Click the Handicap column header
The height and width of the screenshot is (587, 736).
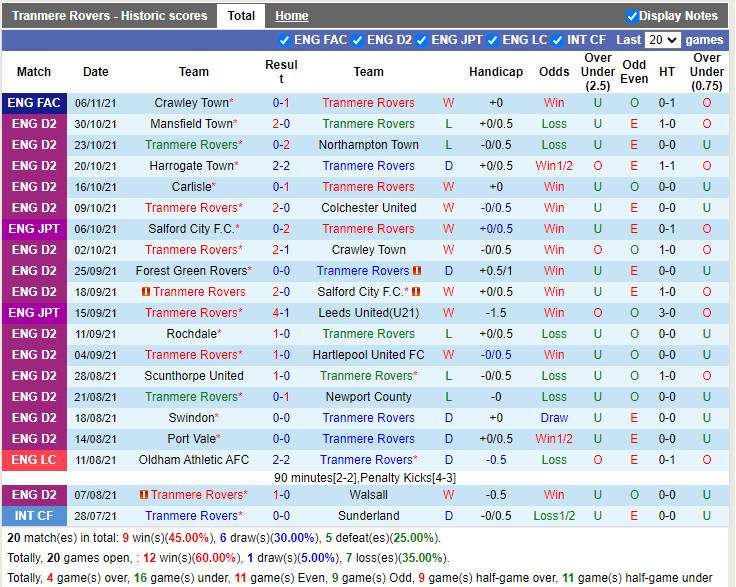[x=495, y=72]
